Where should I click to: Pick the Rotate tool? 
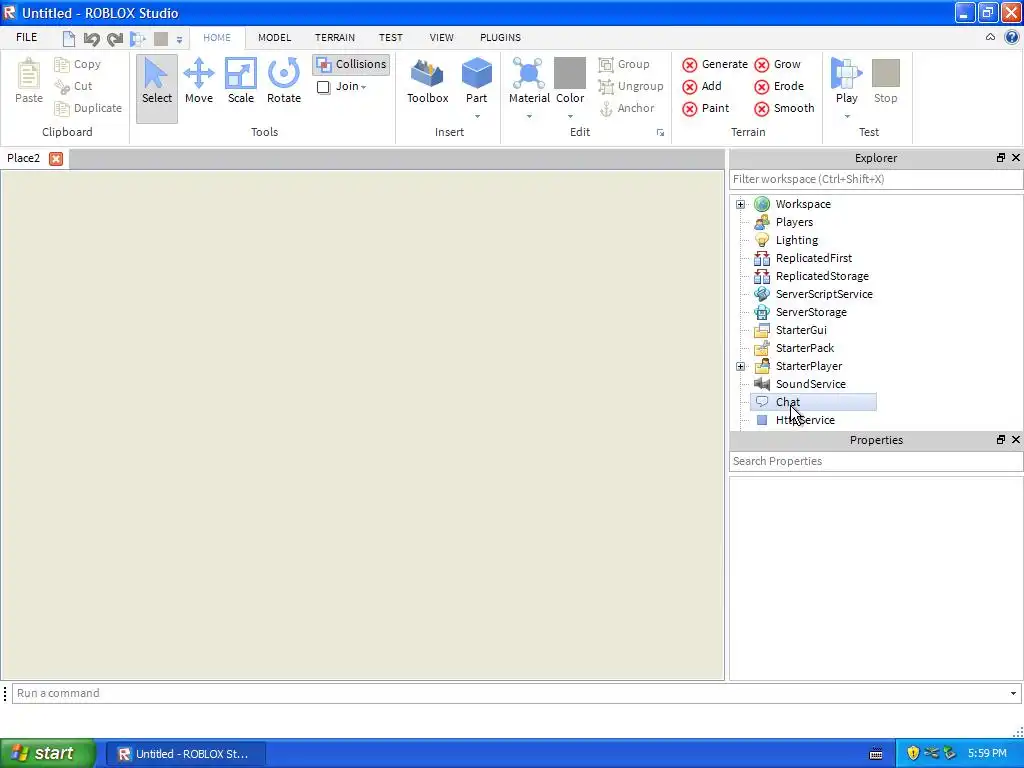click(283, 82)
